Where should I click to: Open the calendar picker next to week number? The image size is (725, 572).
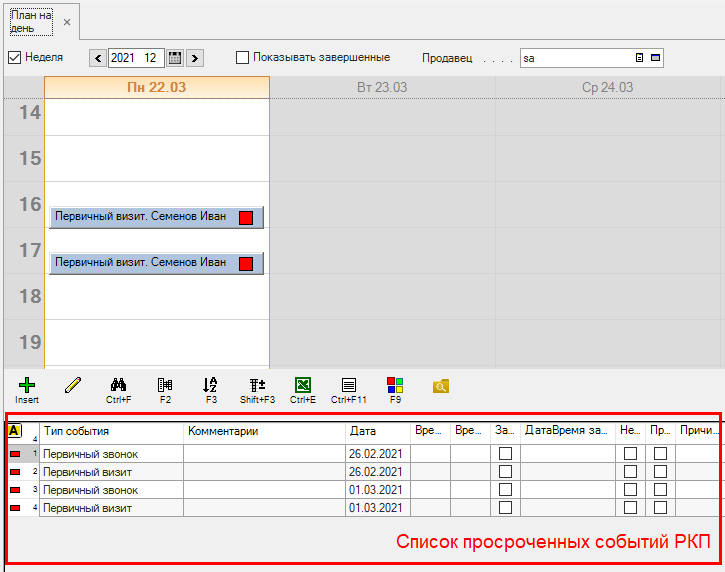(175, 58)
